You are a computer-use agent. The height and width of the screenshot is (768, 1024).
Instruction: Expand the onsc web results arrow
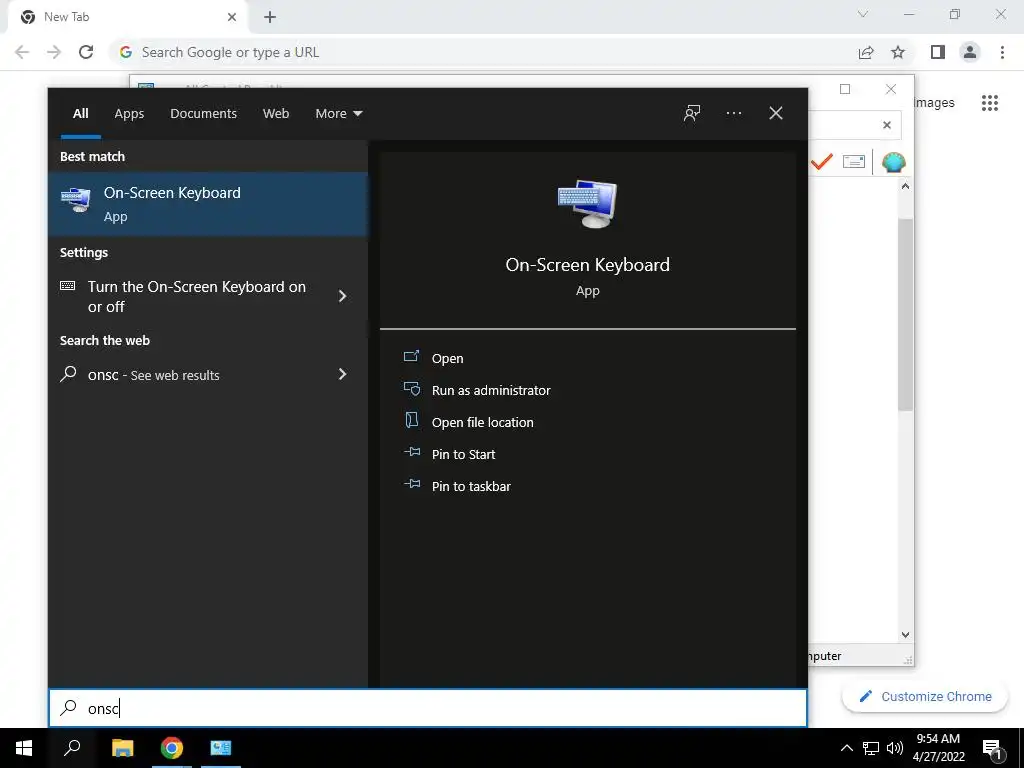click(342, 374)
